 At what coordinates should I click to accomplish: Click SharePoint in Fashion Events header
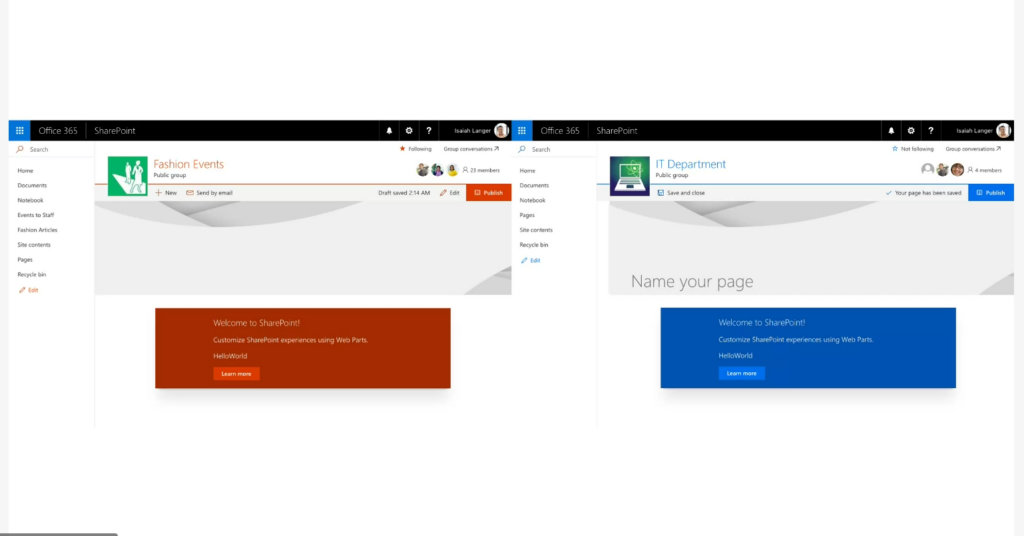pyautogui.click(x=115, y=131)
